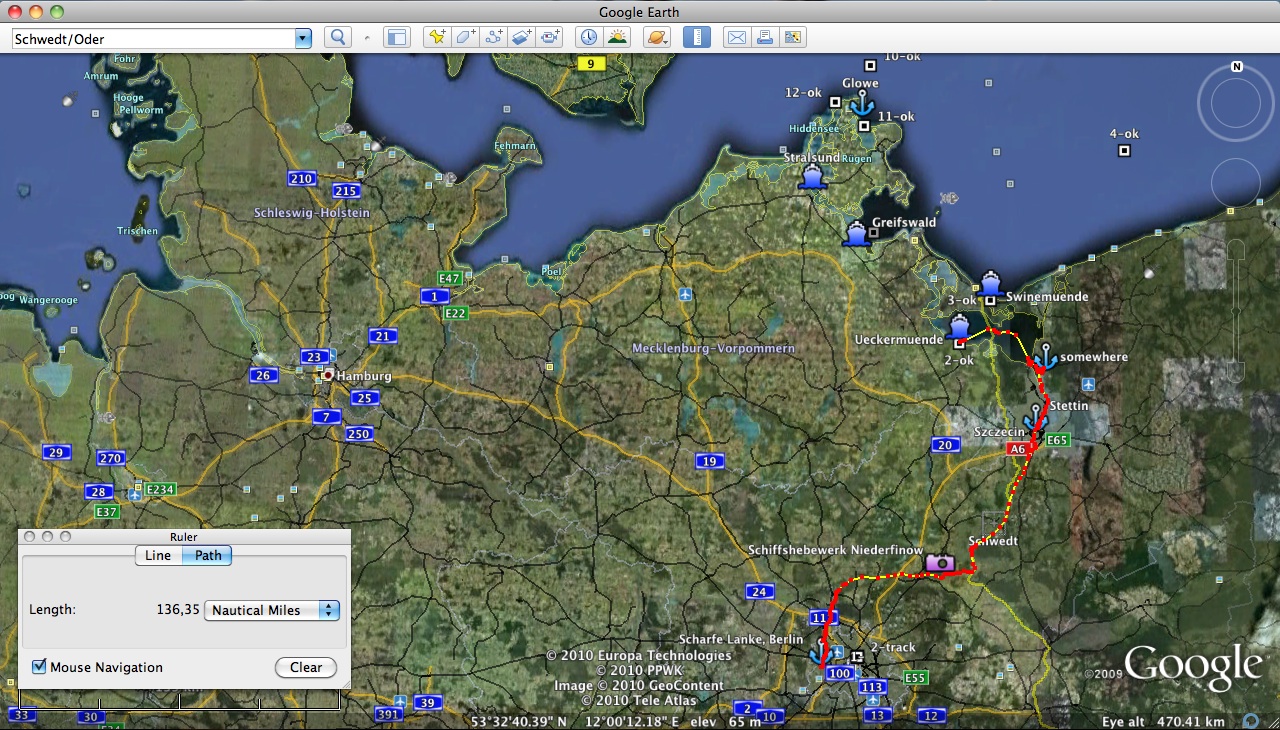Click the Eye alt 470.41 km status text

pos(1163,722)
